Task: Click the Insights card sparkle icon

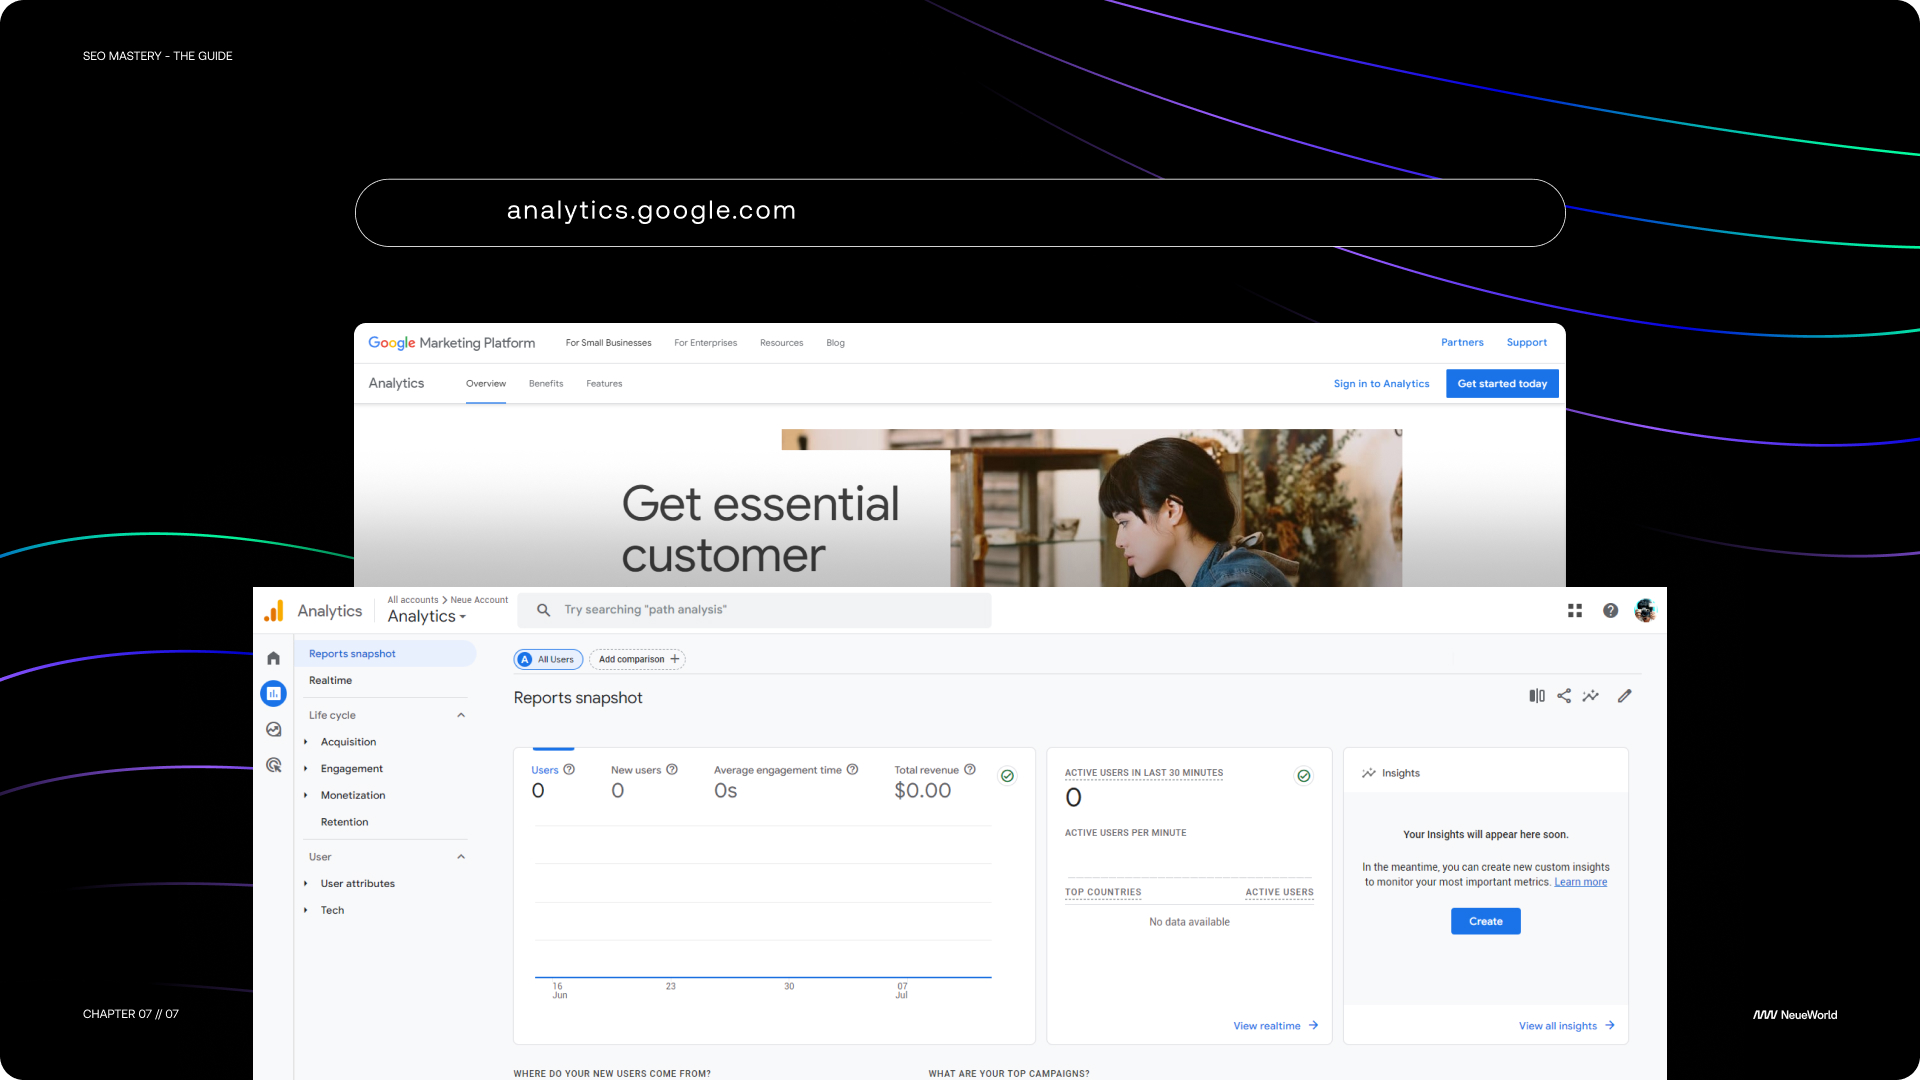Action: 1369,773
